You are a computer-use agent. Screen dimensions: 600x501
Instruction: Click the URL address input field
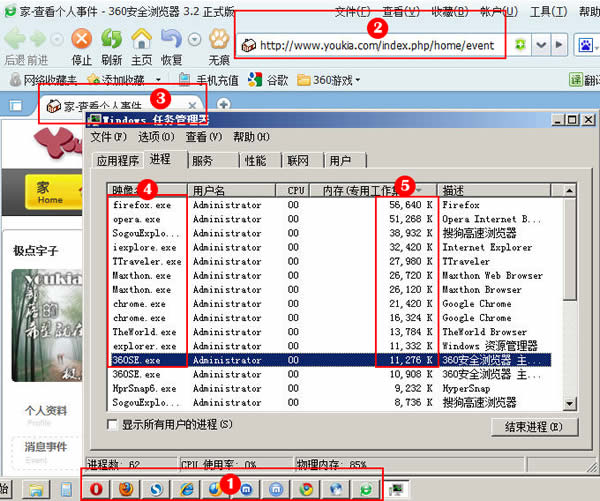(377, 46)
